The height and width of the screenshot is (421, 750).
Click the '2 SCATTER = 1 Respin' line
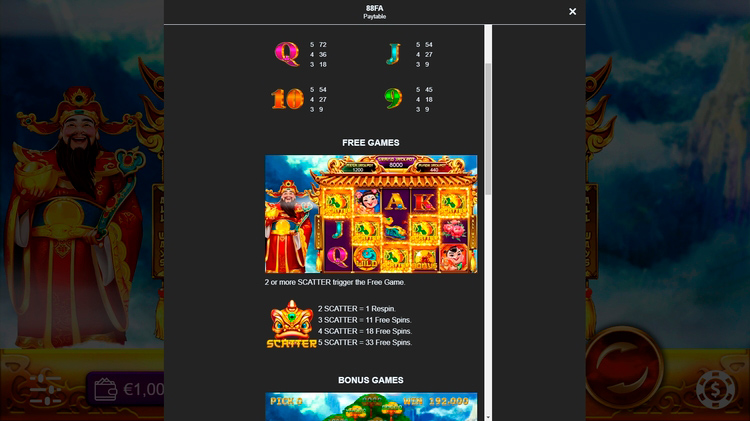[x=356, y=309]
